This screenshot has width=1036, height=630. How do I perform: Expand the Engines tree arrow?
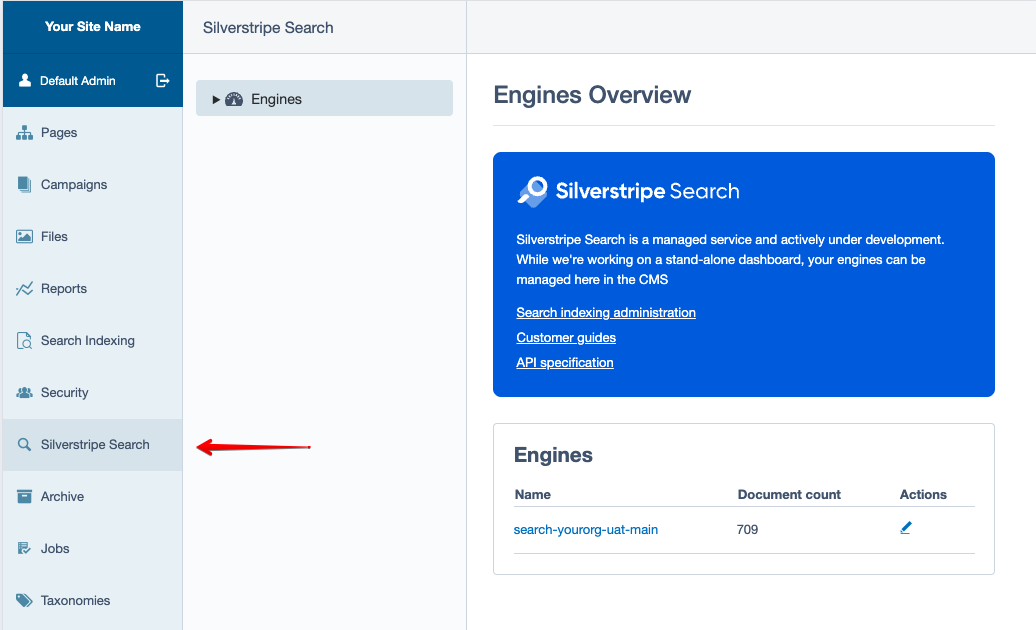click(216, 99)
